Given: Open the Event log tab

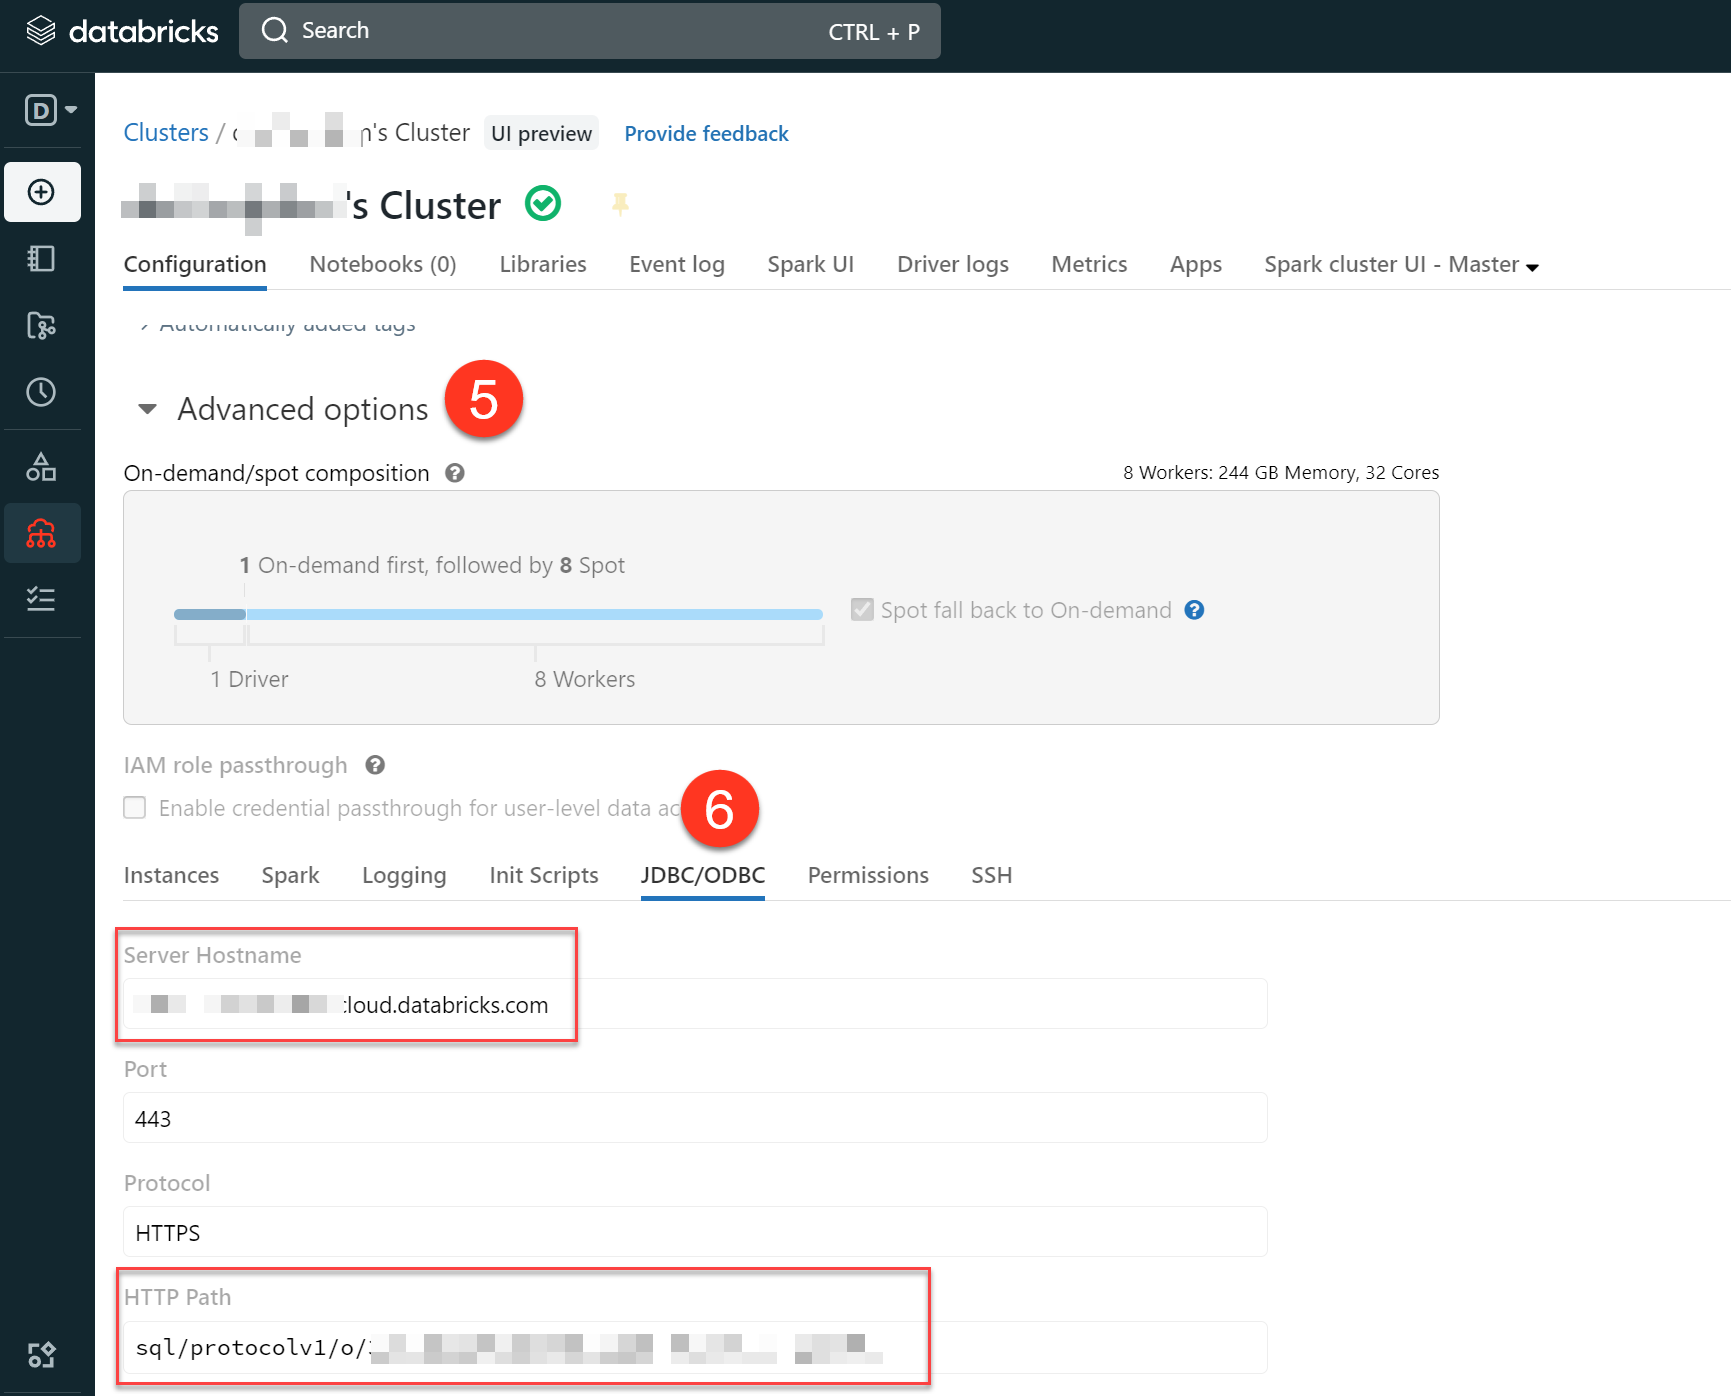Looking at the screenshot, I should (x=676, y=264).
